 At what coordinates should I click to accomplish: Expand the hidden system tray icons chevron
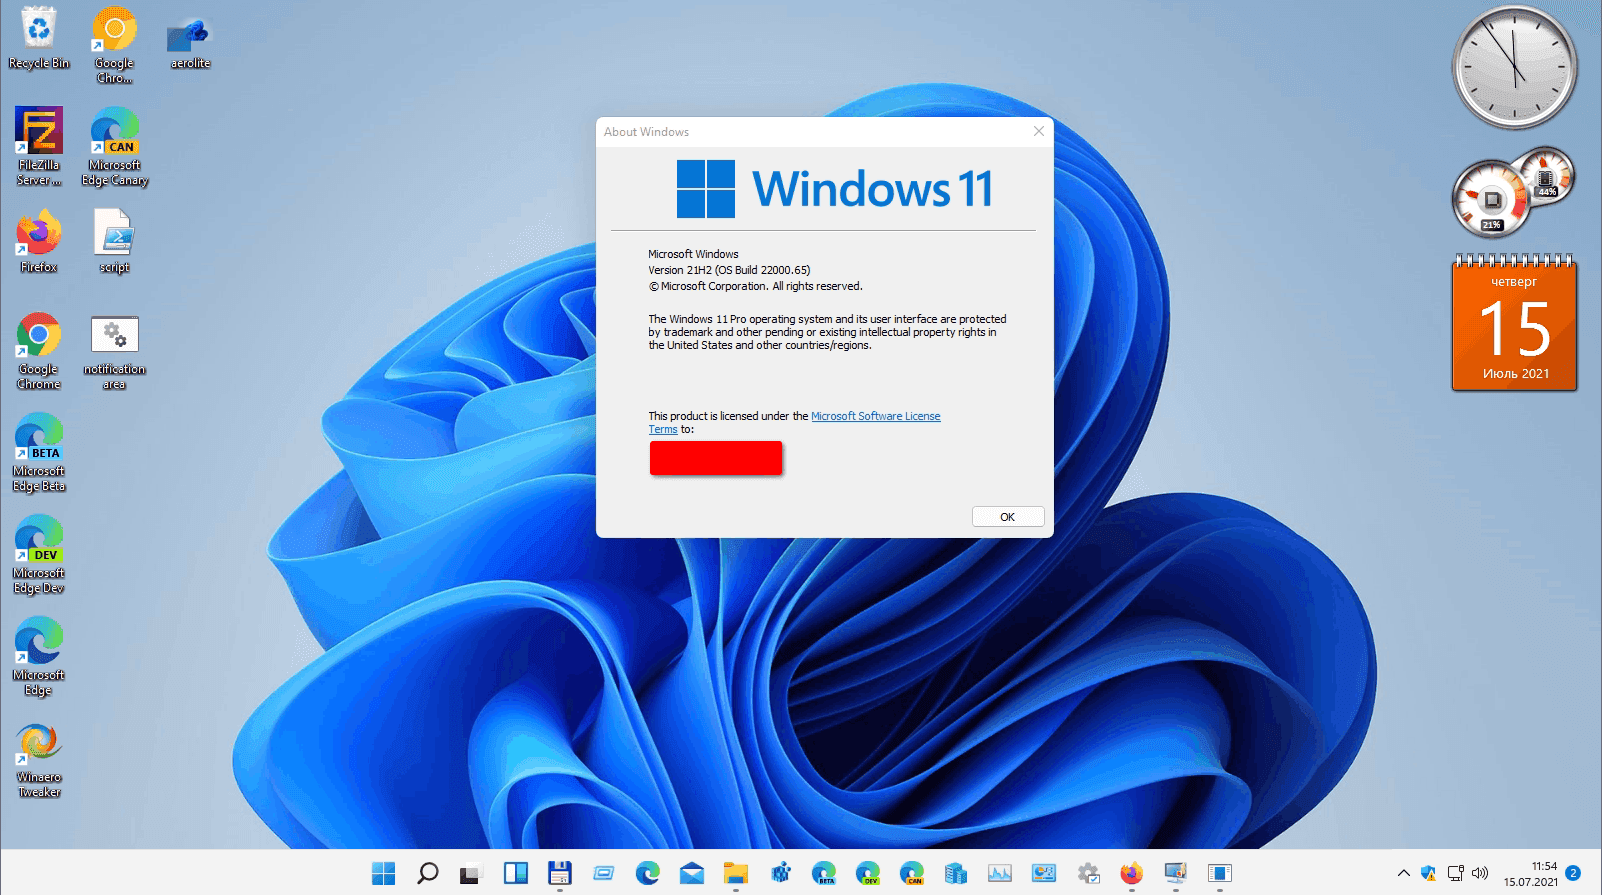1403,873
